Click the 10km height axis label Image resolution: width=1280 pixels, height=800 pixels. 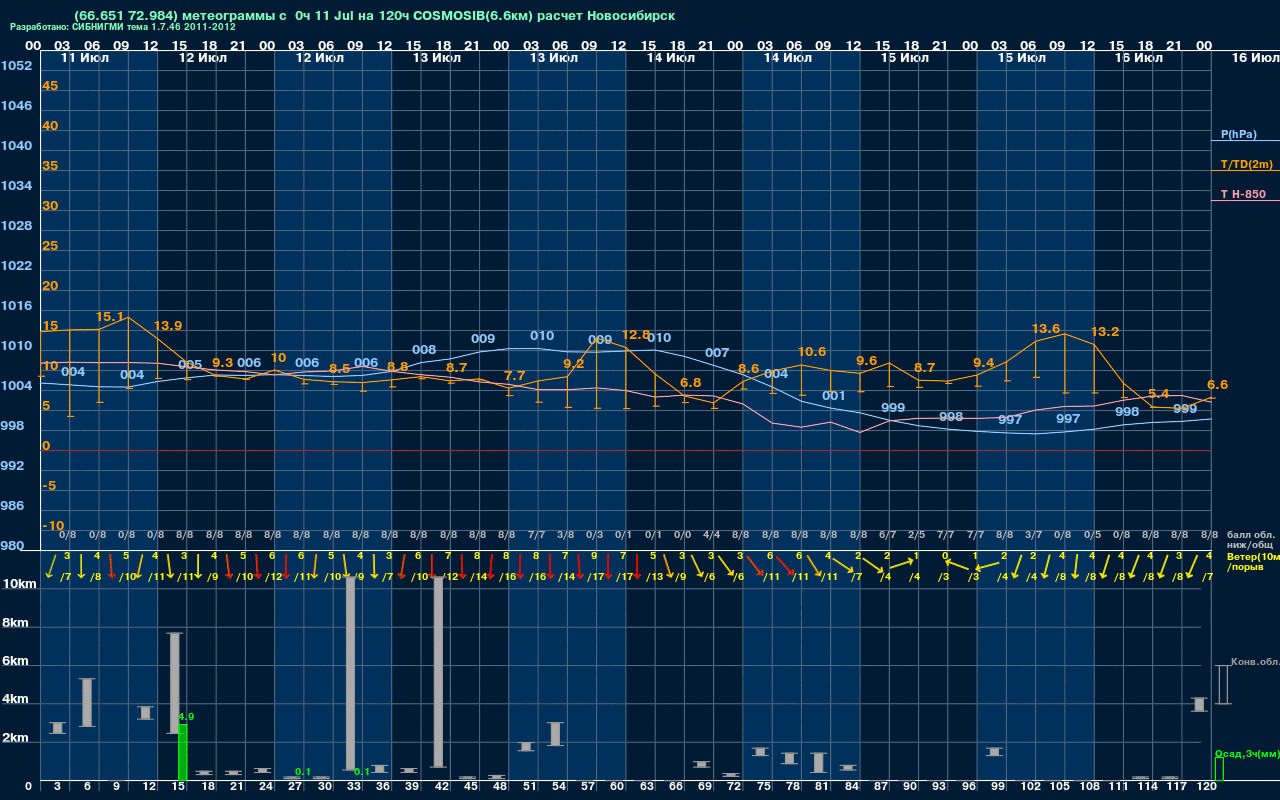(x=20, y=584)
